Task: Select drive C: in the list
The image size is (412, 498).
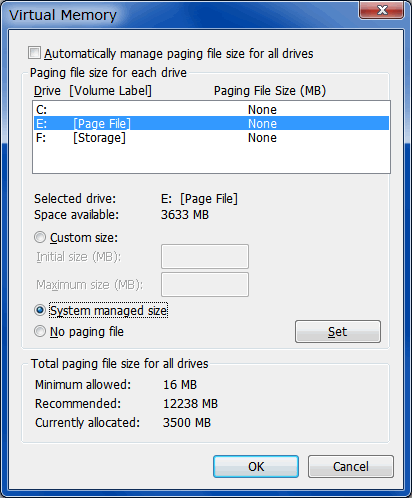Action: pyautogui.click(x=211, y=109)
